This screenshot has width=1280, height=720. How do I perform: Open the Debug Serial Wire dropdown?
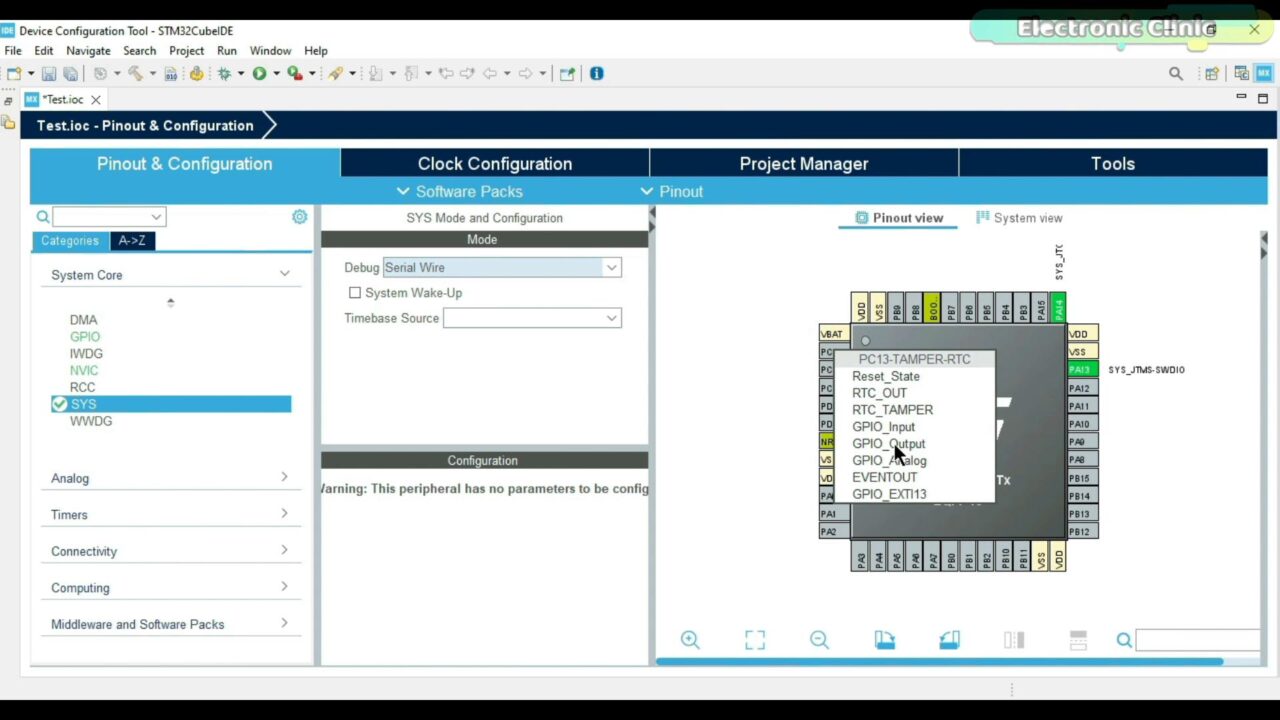pyautogui.click(x=611, y=268)
